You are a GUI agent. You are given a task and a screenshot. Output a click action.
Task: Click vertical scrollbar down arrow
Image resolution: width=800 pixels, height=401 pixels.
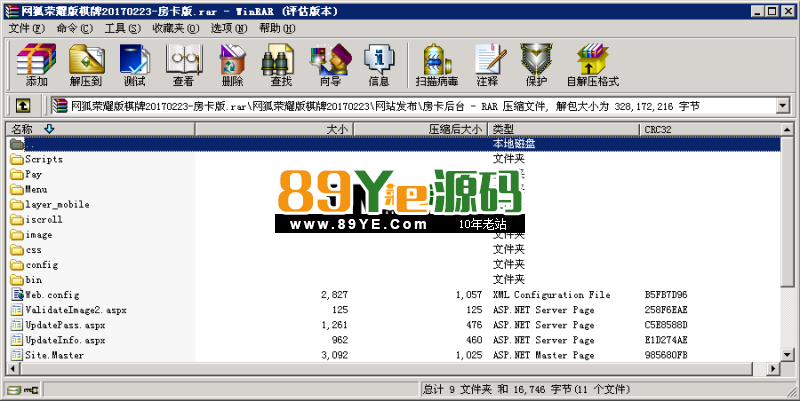[787, 355]
